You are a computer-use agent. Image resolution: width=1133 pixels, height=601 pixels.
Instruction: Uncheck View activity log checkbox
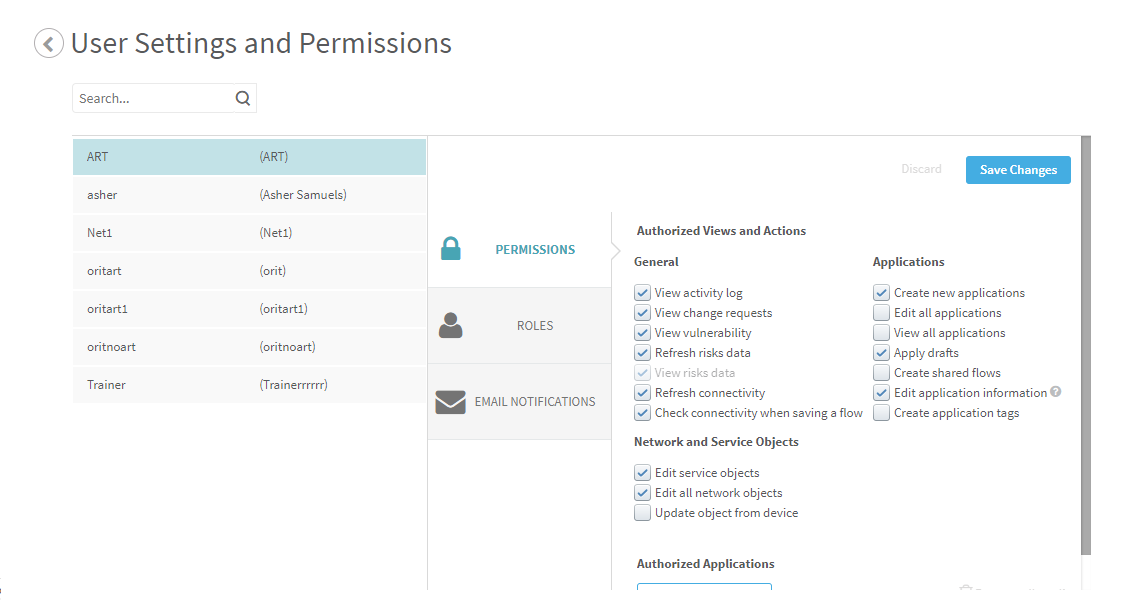[643, 293]
